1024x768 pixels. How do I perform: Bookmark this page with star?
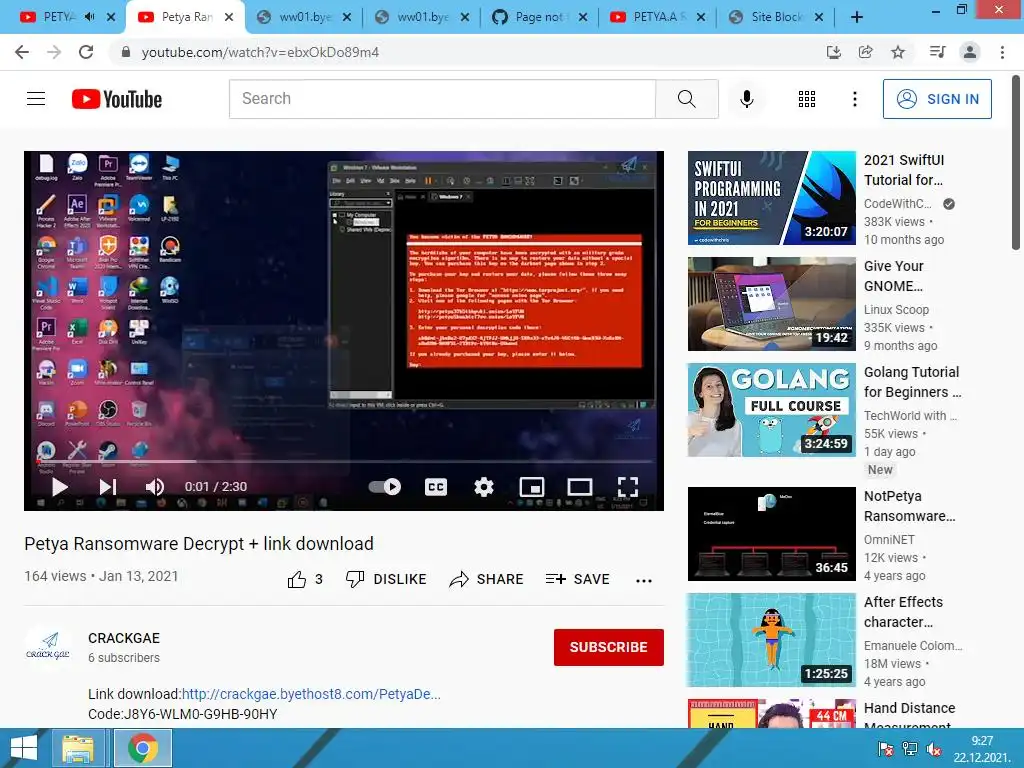pos(898,52)
